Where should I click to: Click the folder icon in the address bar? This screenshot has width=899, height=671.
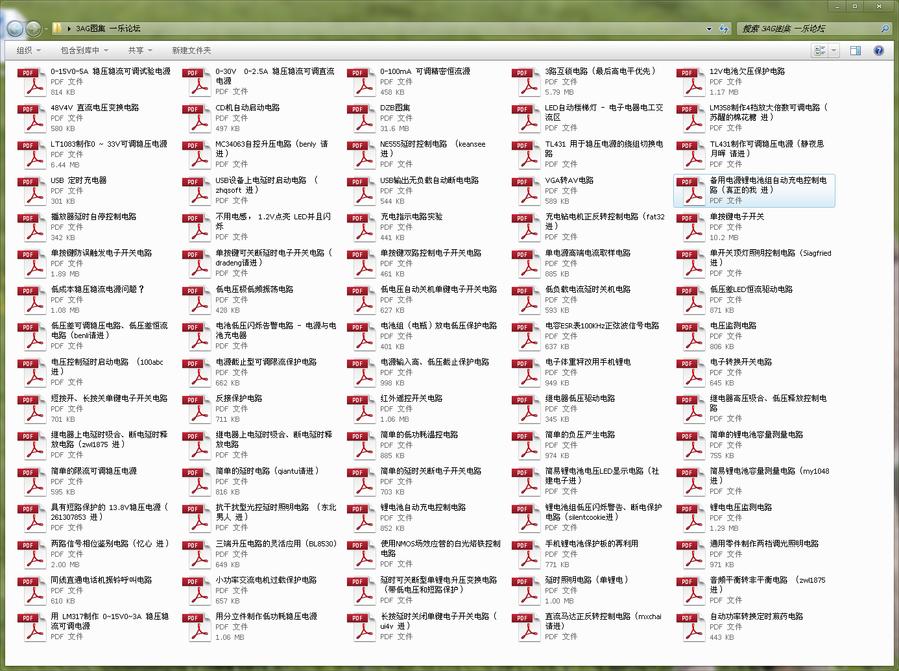tap(57, 29)
